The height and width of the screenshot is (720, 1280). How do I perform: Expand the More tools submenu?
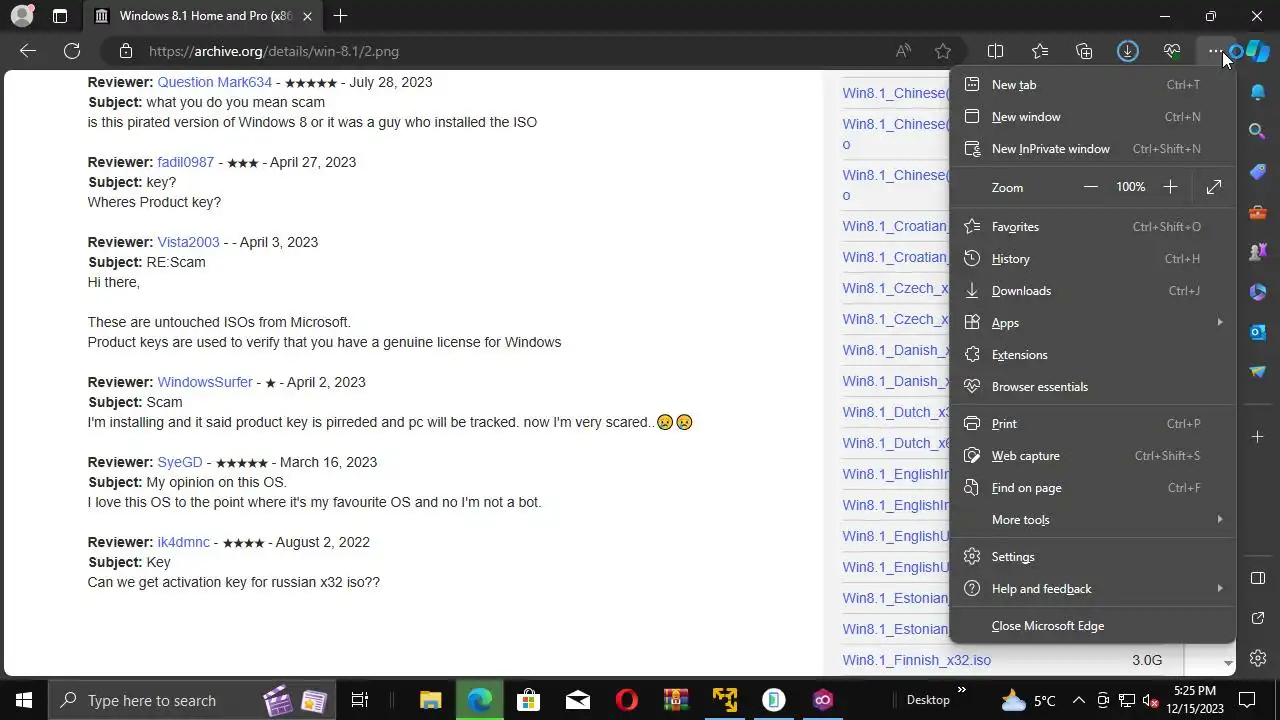pyautogui.click(x=1092, y=520)
